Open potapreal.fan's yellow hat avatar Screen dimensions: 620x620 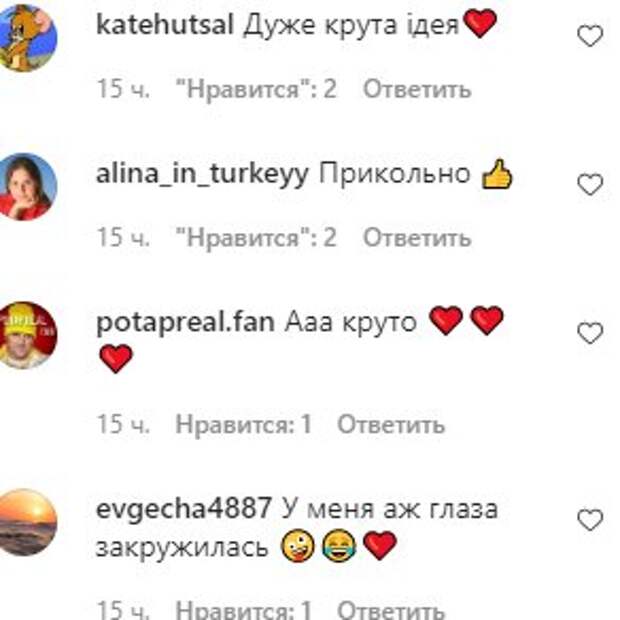[26, 335]
